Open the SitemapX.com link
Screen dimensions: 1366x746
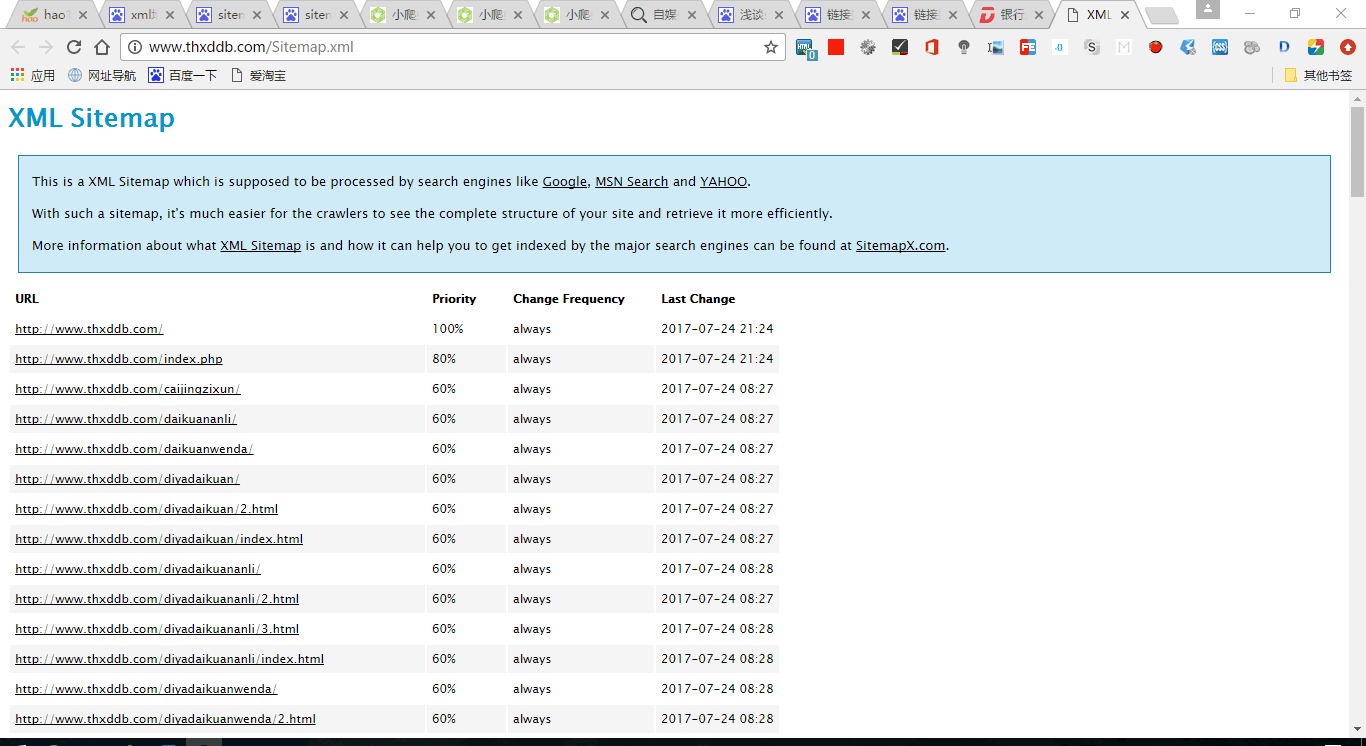(x=900, y=245)
